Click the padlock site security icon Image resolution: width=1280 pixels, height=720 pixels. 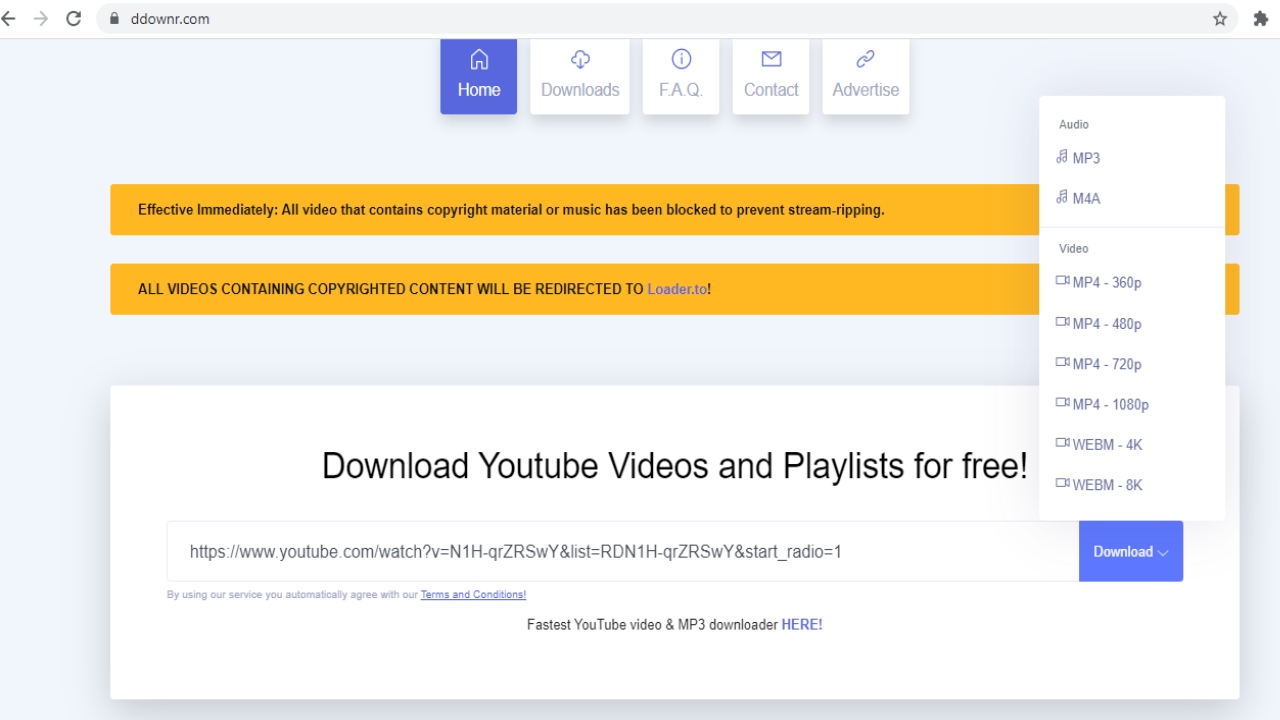tap(113, 18)
